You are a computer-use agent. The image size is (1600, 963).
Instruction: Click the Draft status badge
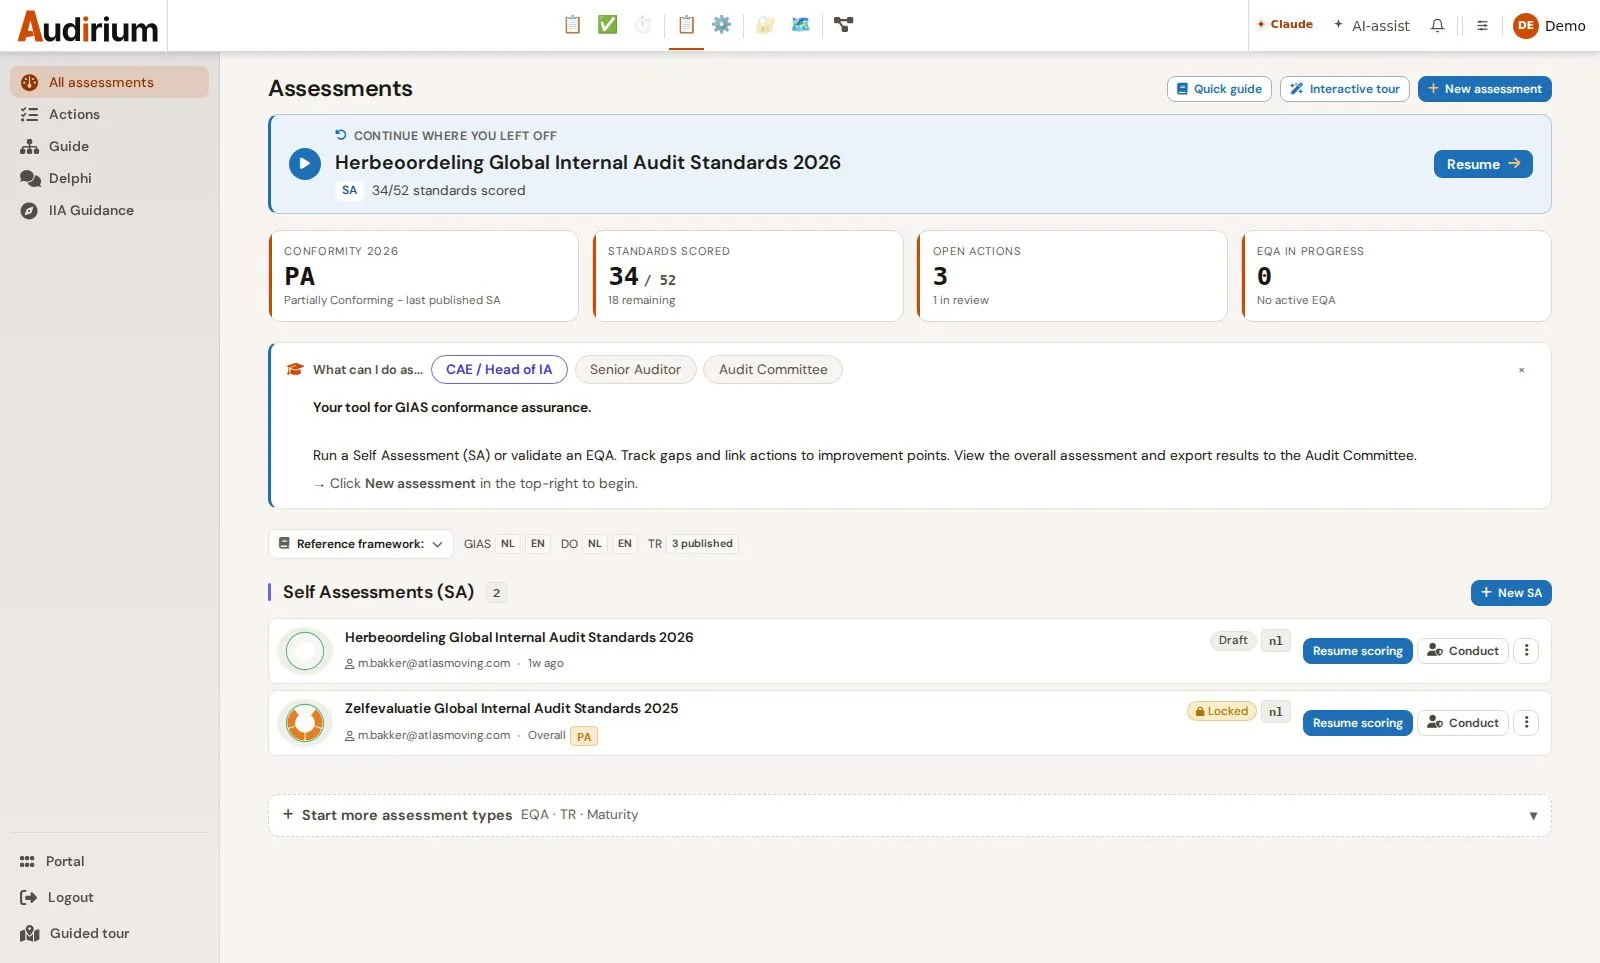coord(1233,641)
